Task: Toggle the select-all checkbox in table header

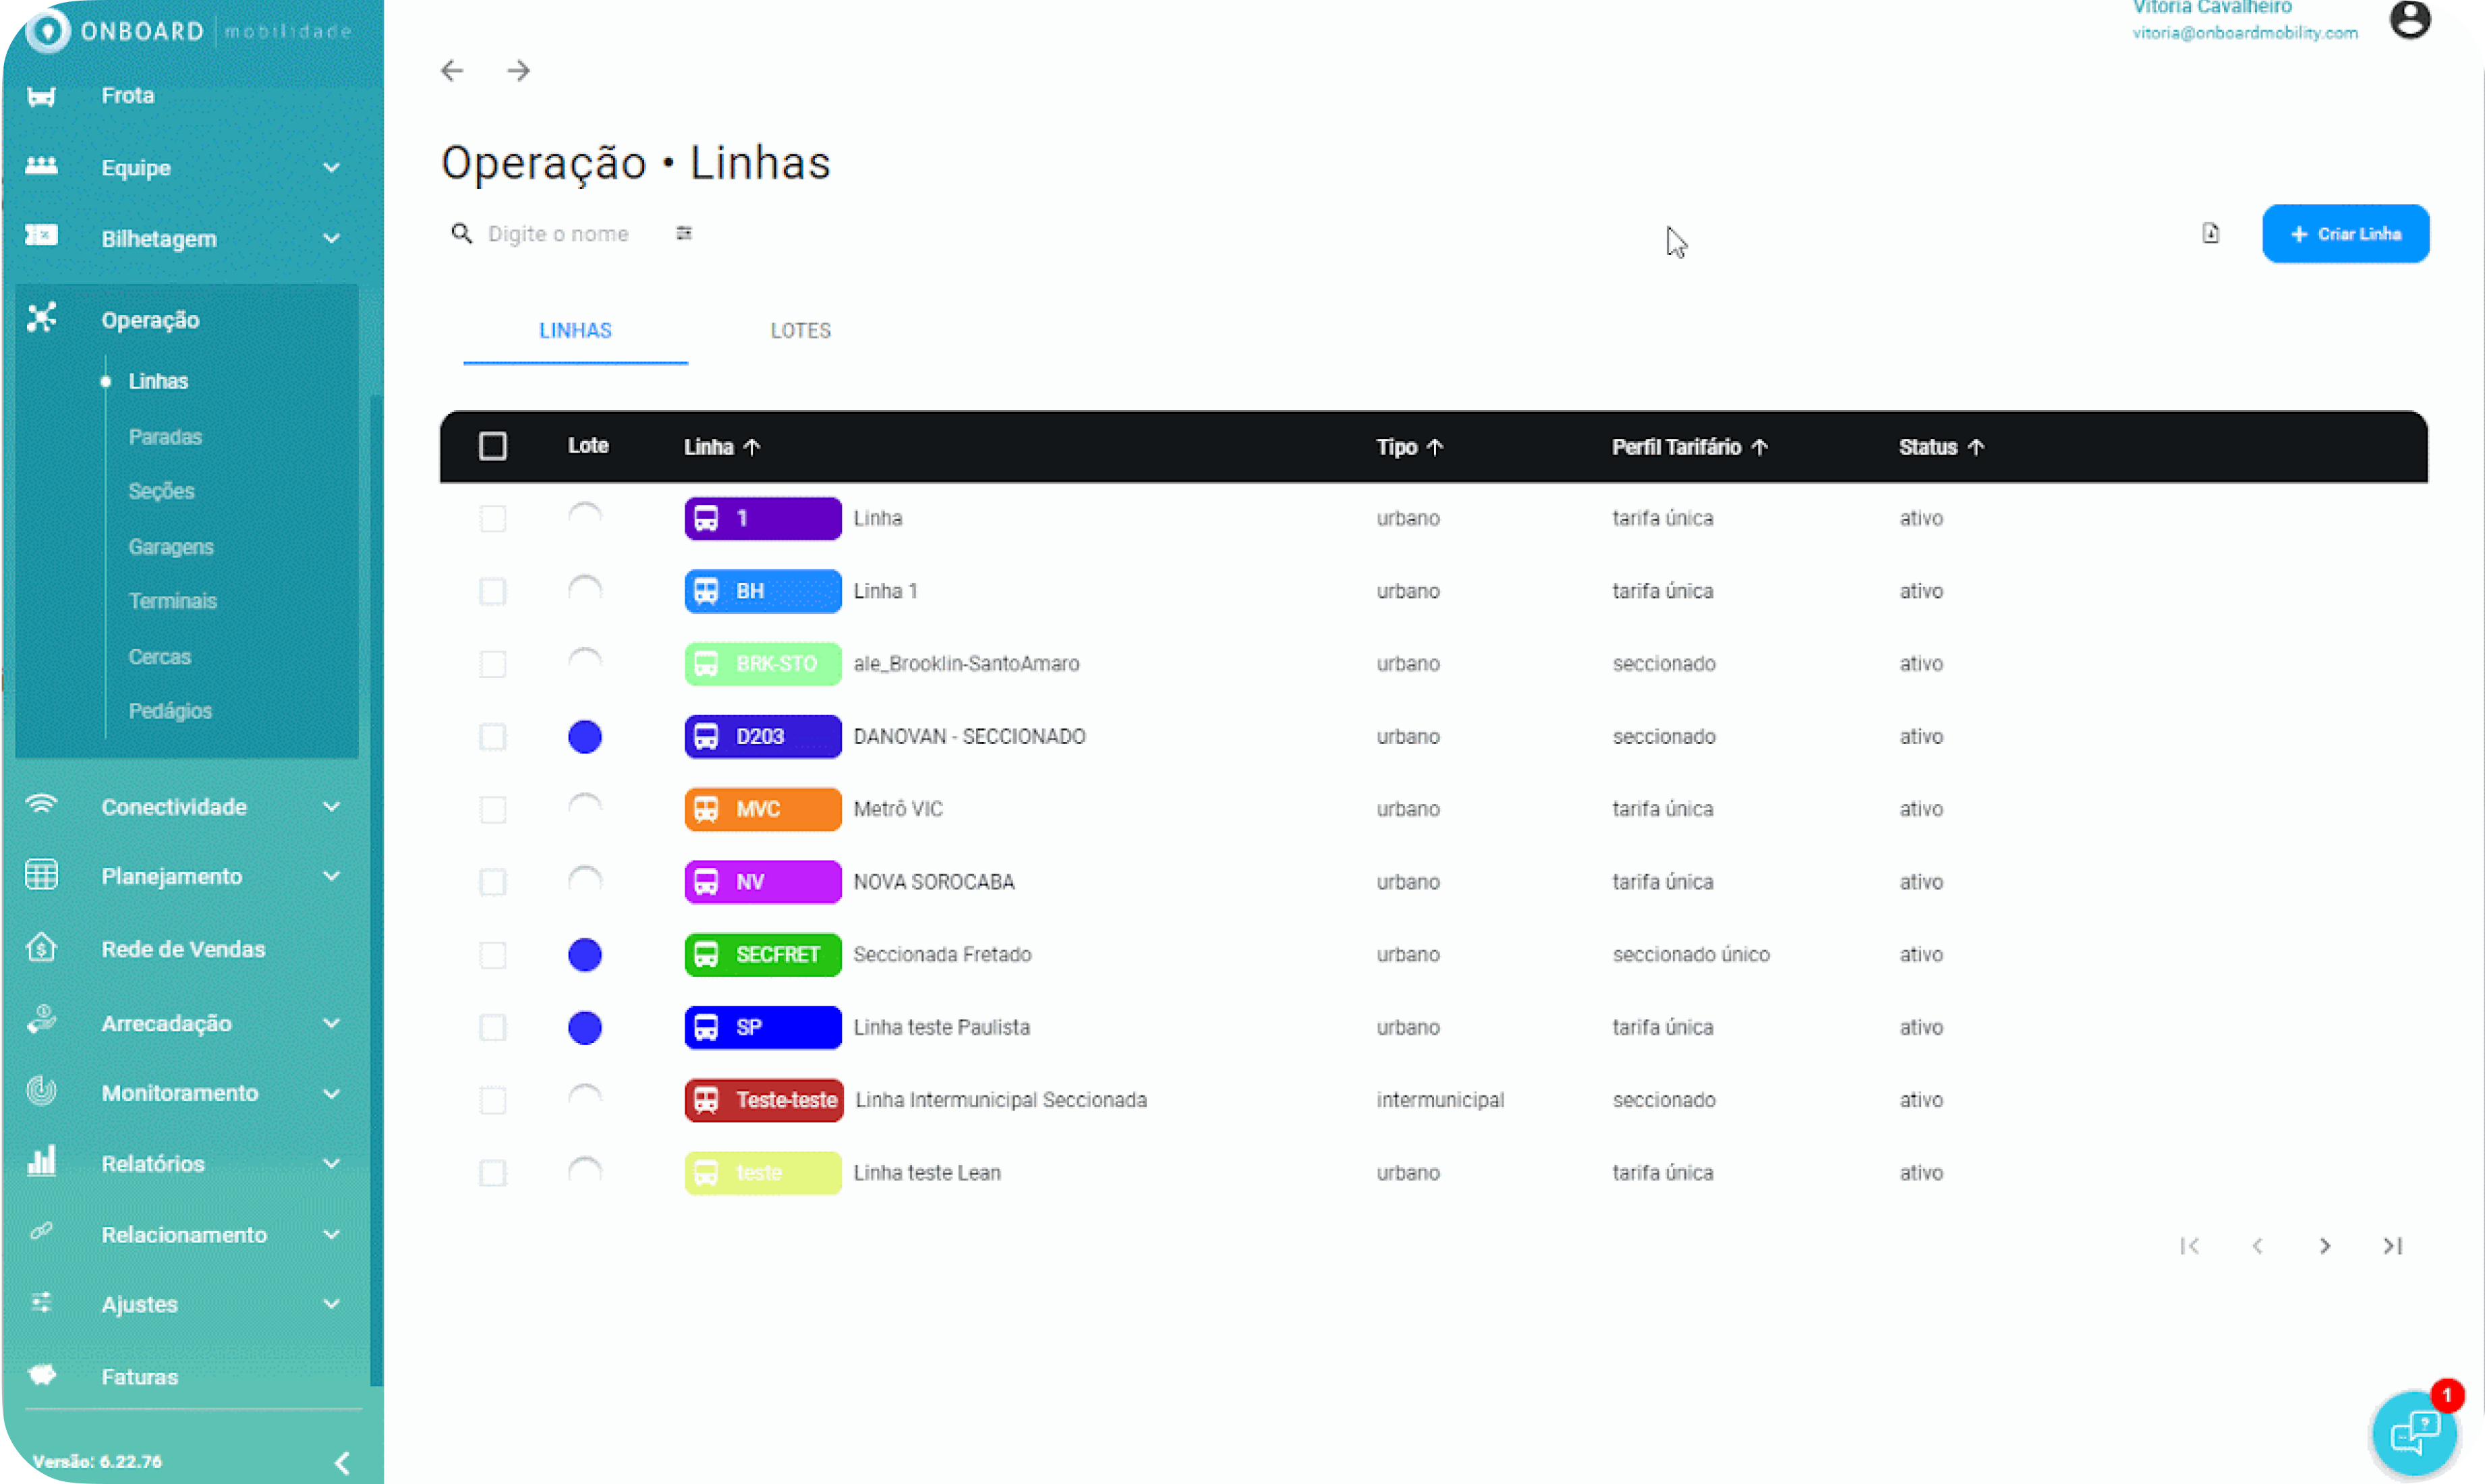Action: click(x=493, y=446)
